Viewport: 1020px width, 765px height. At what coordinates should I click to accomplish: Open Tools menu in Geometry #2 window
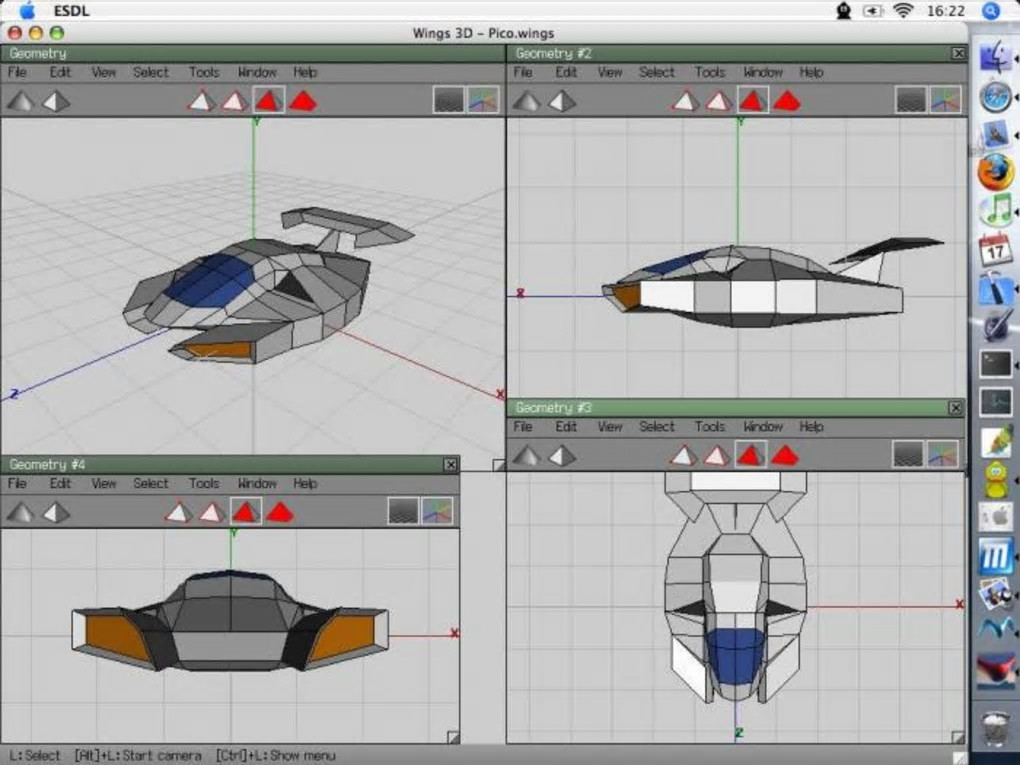[x=710, y=72]
